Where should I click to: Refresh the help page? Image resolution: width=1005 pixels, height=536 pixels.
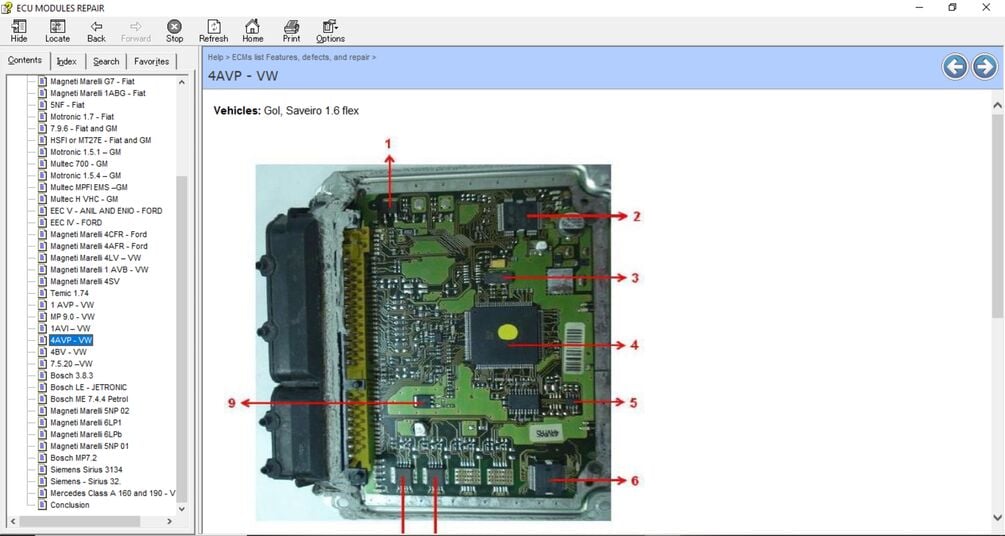(x=213, y=26)
